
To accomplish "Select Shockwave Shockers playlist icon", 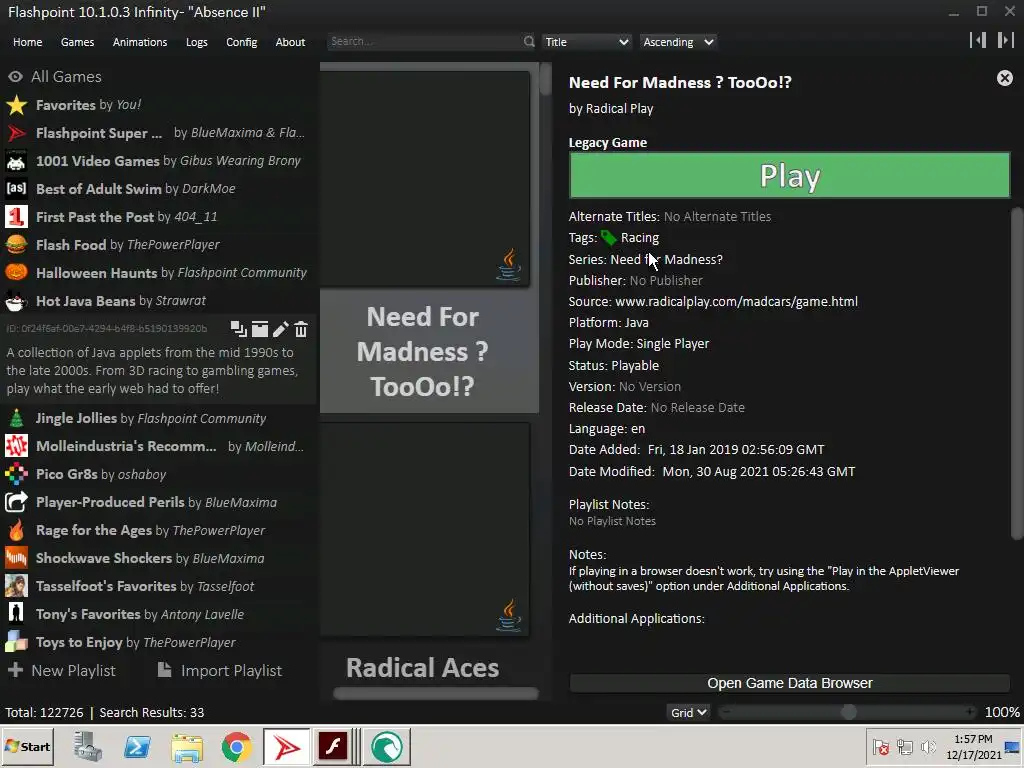I will click(16, 558).
